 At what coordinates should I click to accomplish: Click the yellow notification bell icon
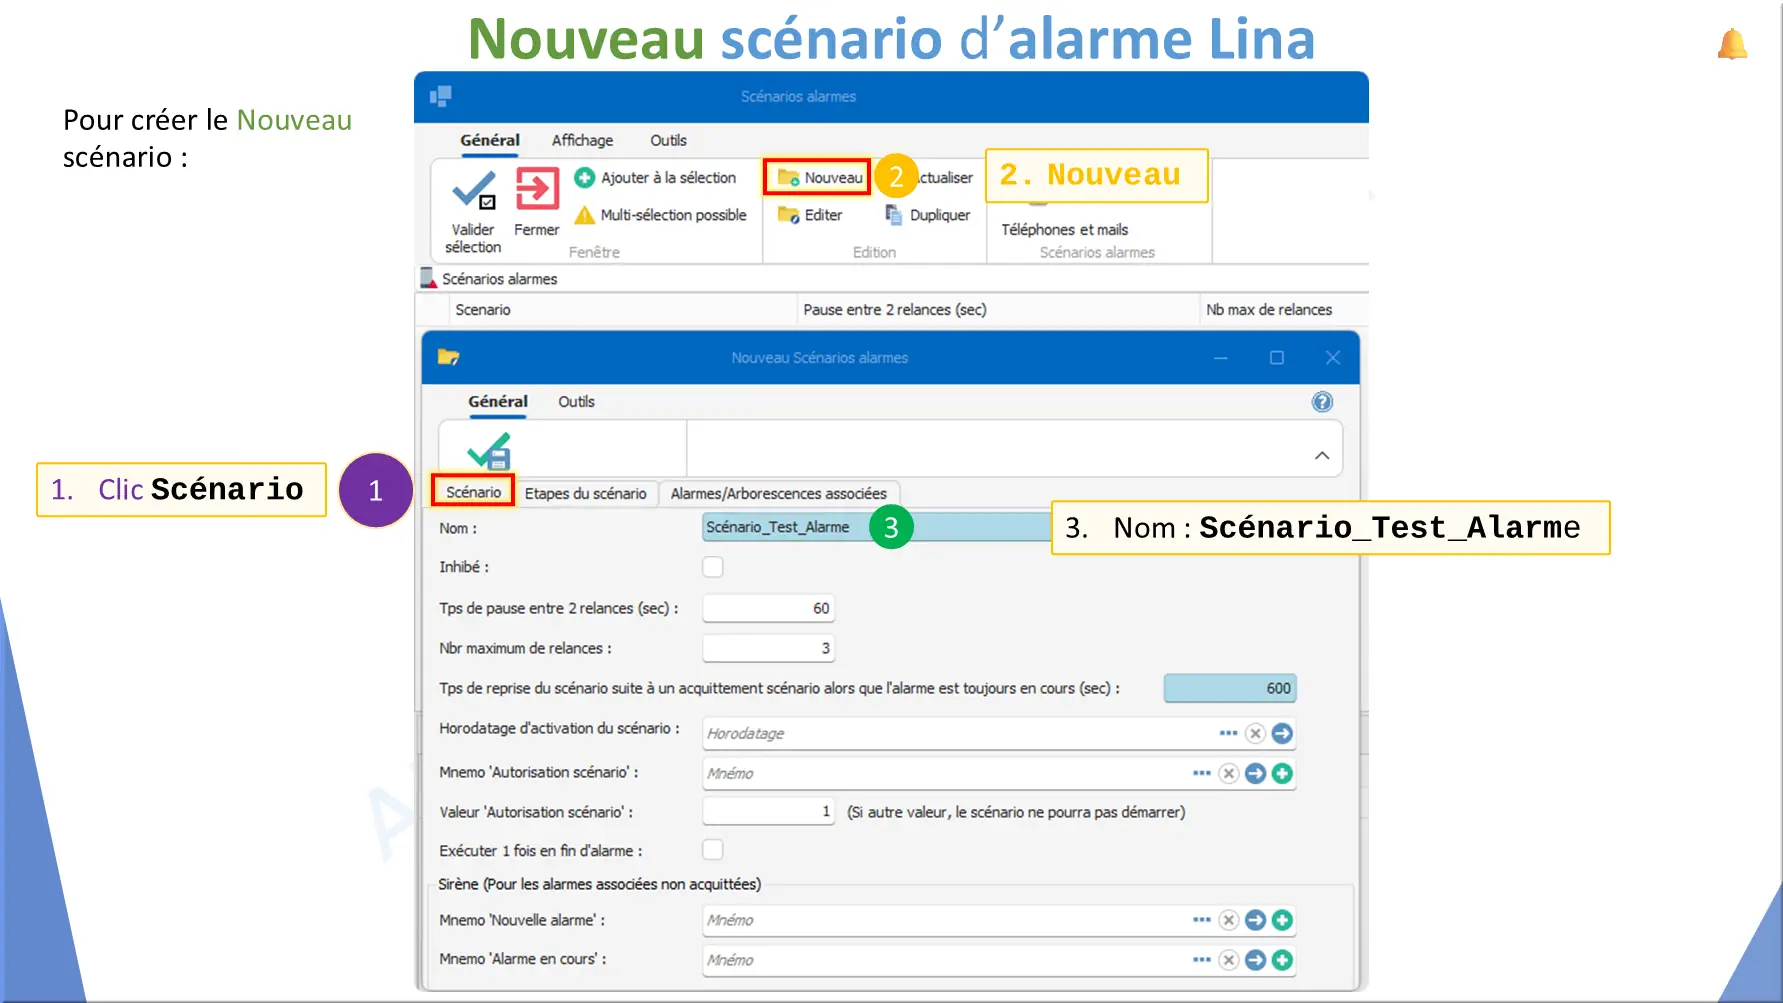point(1732,45)
